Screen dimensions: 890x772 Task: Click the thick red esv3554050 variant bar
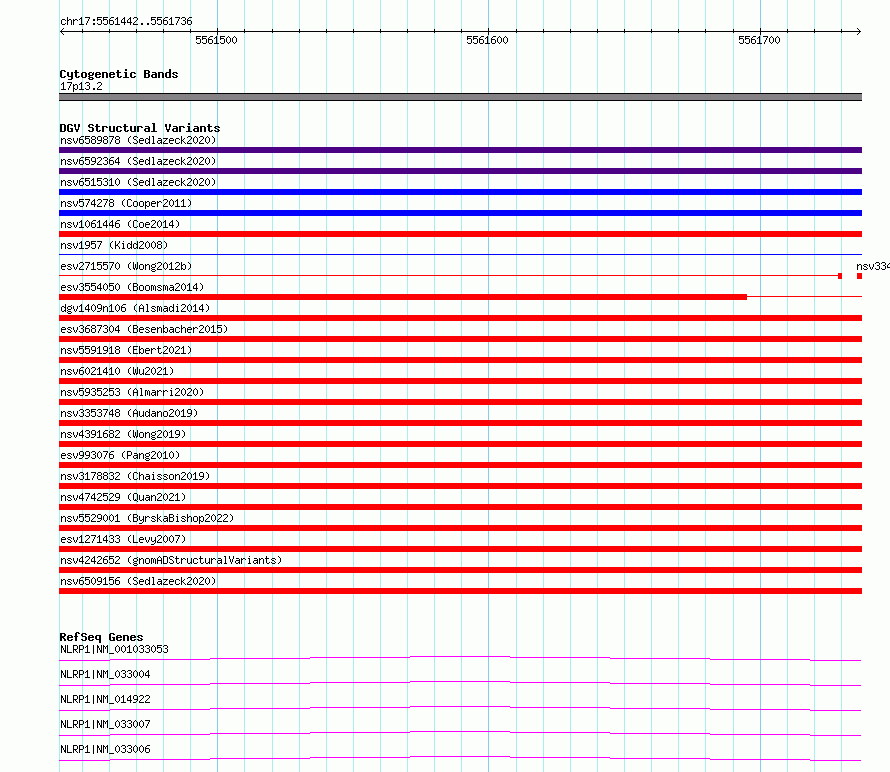403,297
